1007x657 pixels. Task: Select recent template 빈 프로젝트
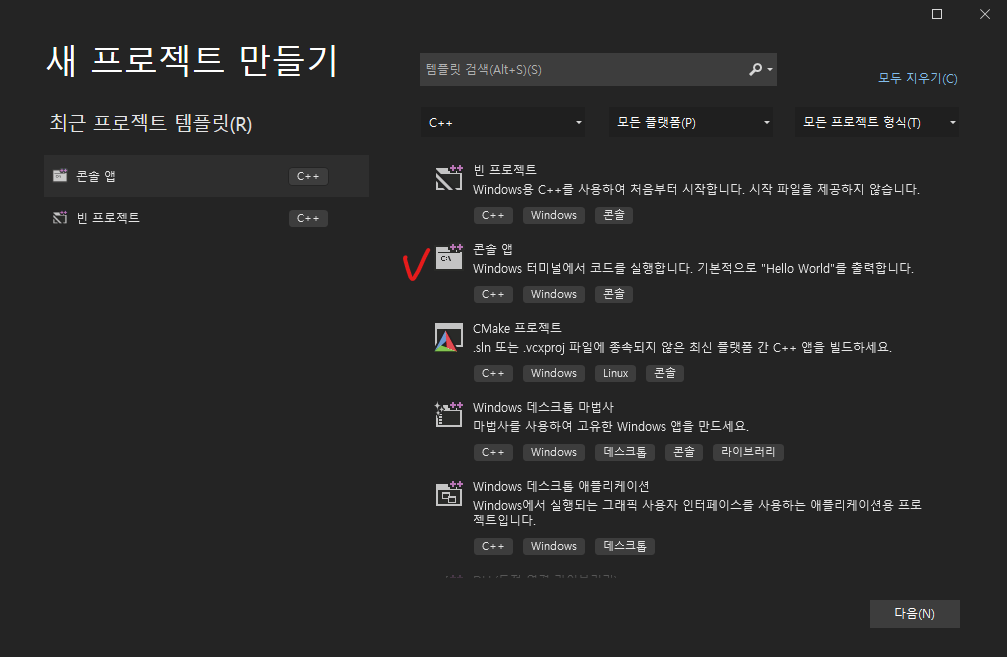(206, 218)
